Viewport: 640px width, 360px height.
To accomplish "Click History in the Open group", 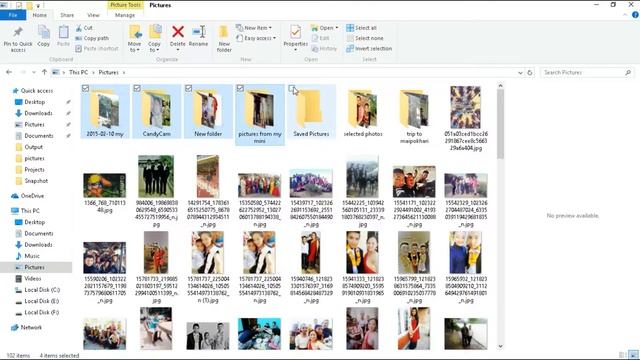I will (324, 48).
